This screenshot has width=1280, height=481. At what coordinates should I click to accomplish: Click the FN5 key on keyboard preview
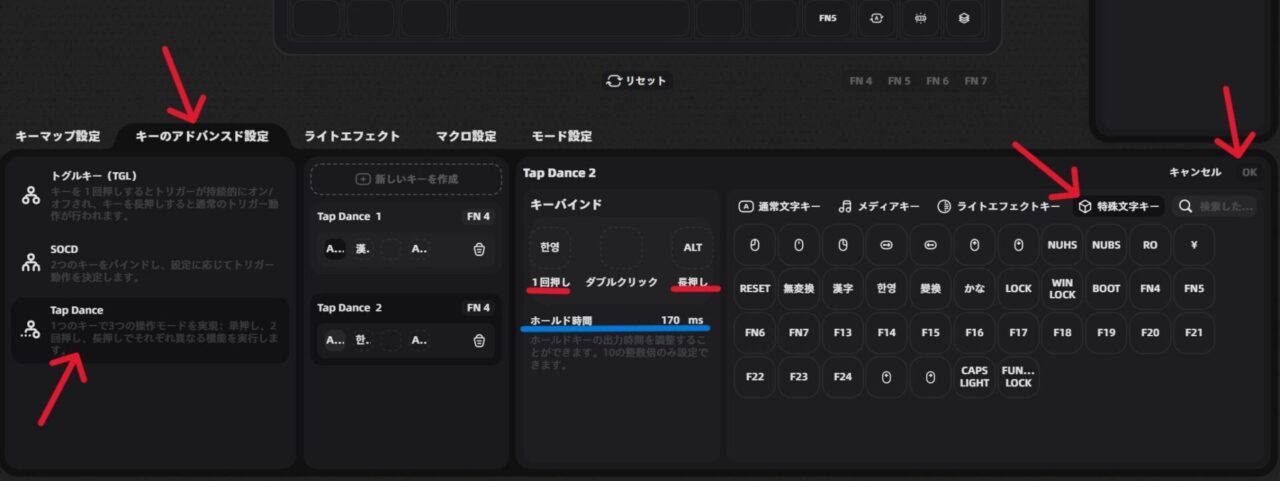click(x=827, y=18)
